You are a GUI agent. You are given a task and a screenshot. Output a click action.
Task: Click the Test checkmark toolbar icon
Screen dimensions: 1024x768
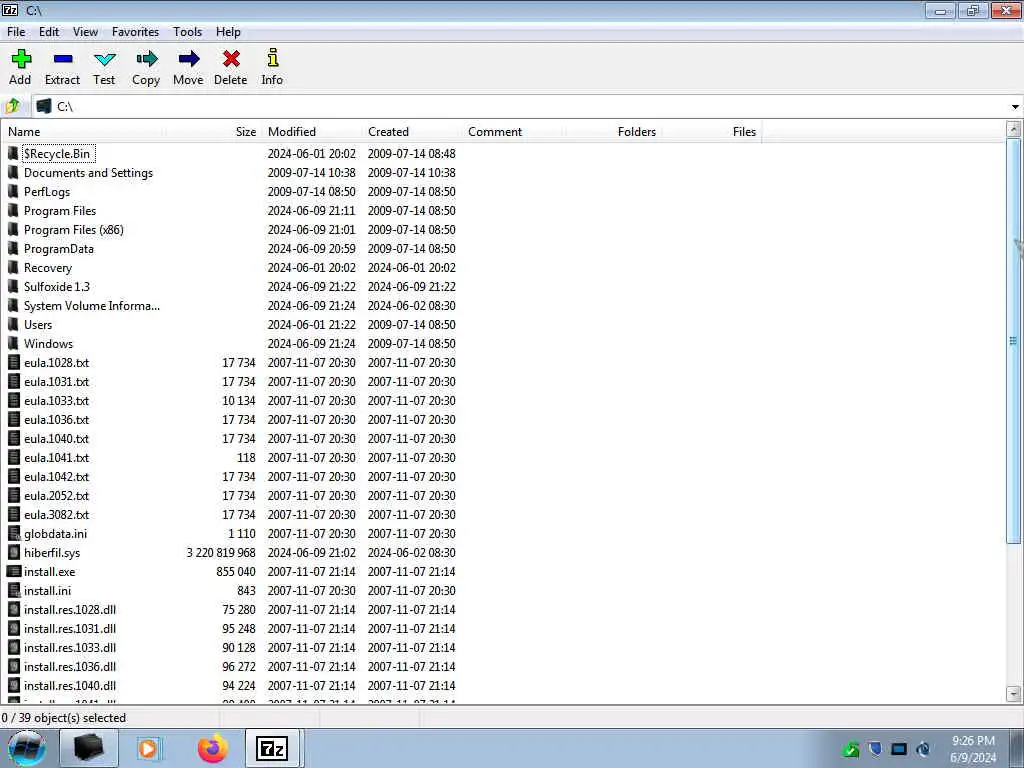pyautogui.click(x=104, y=59)
